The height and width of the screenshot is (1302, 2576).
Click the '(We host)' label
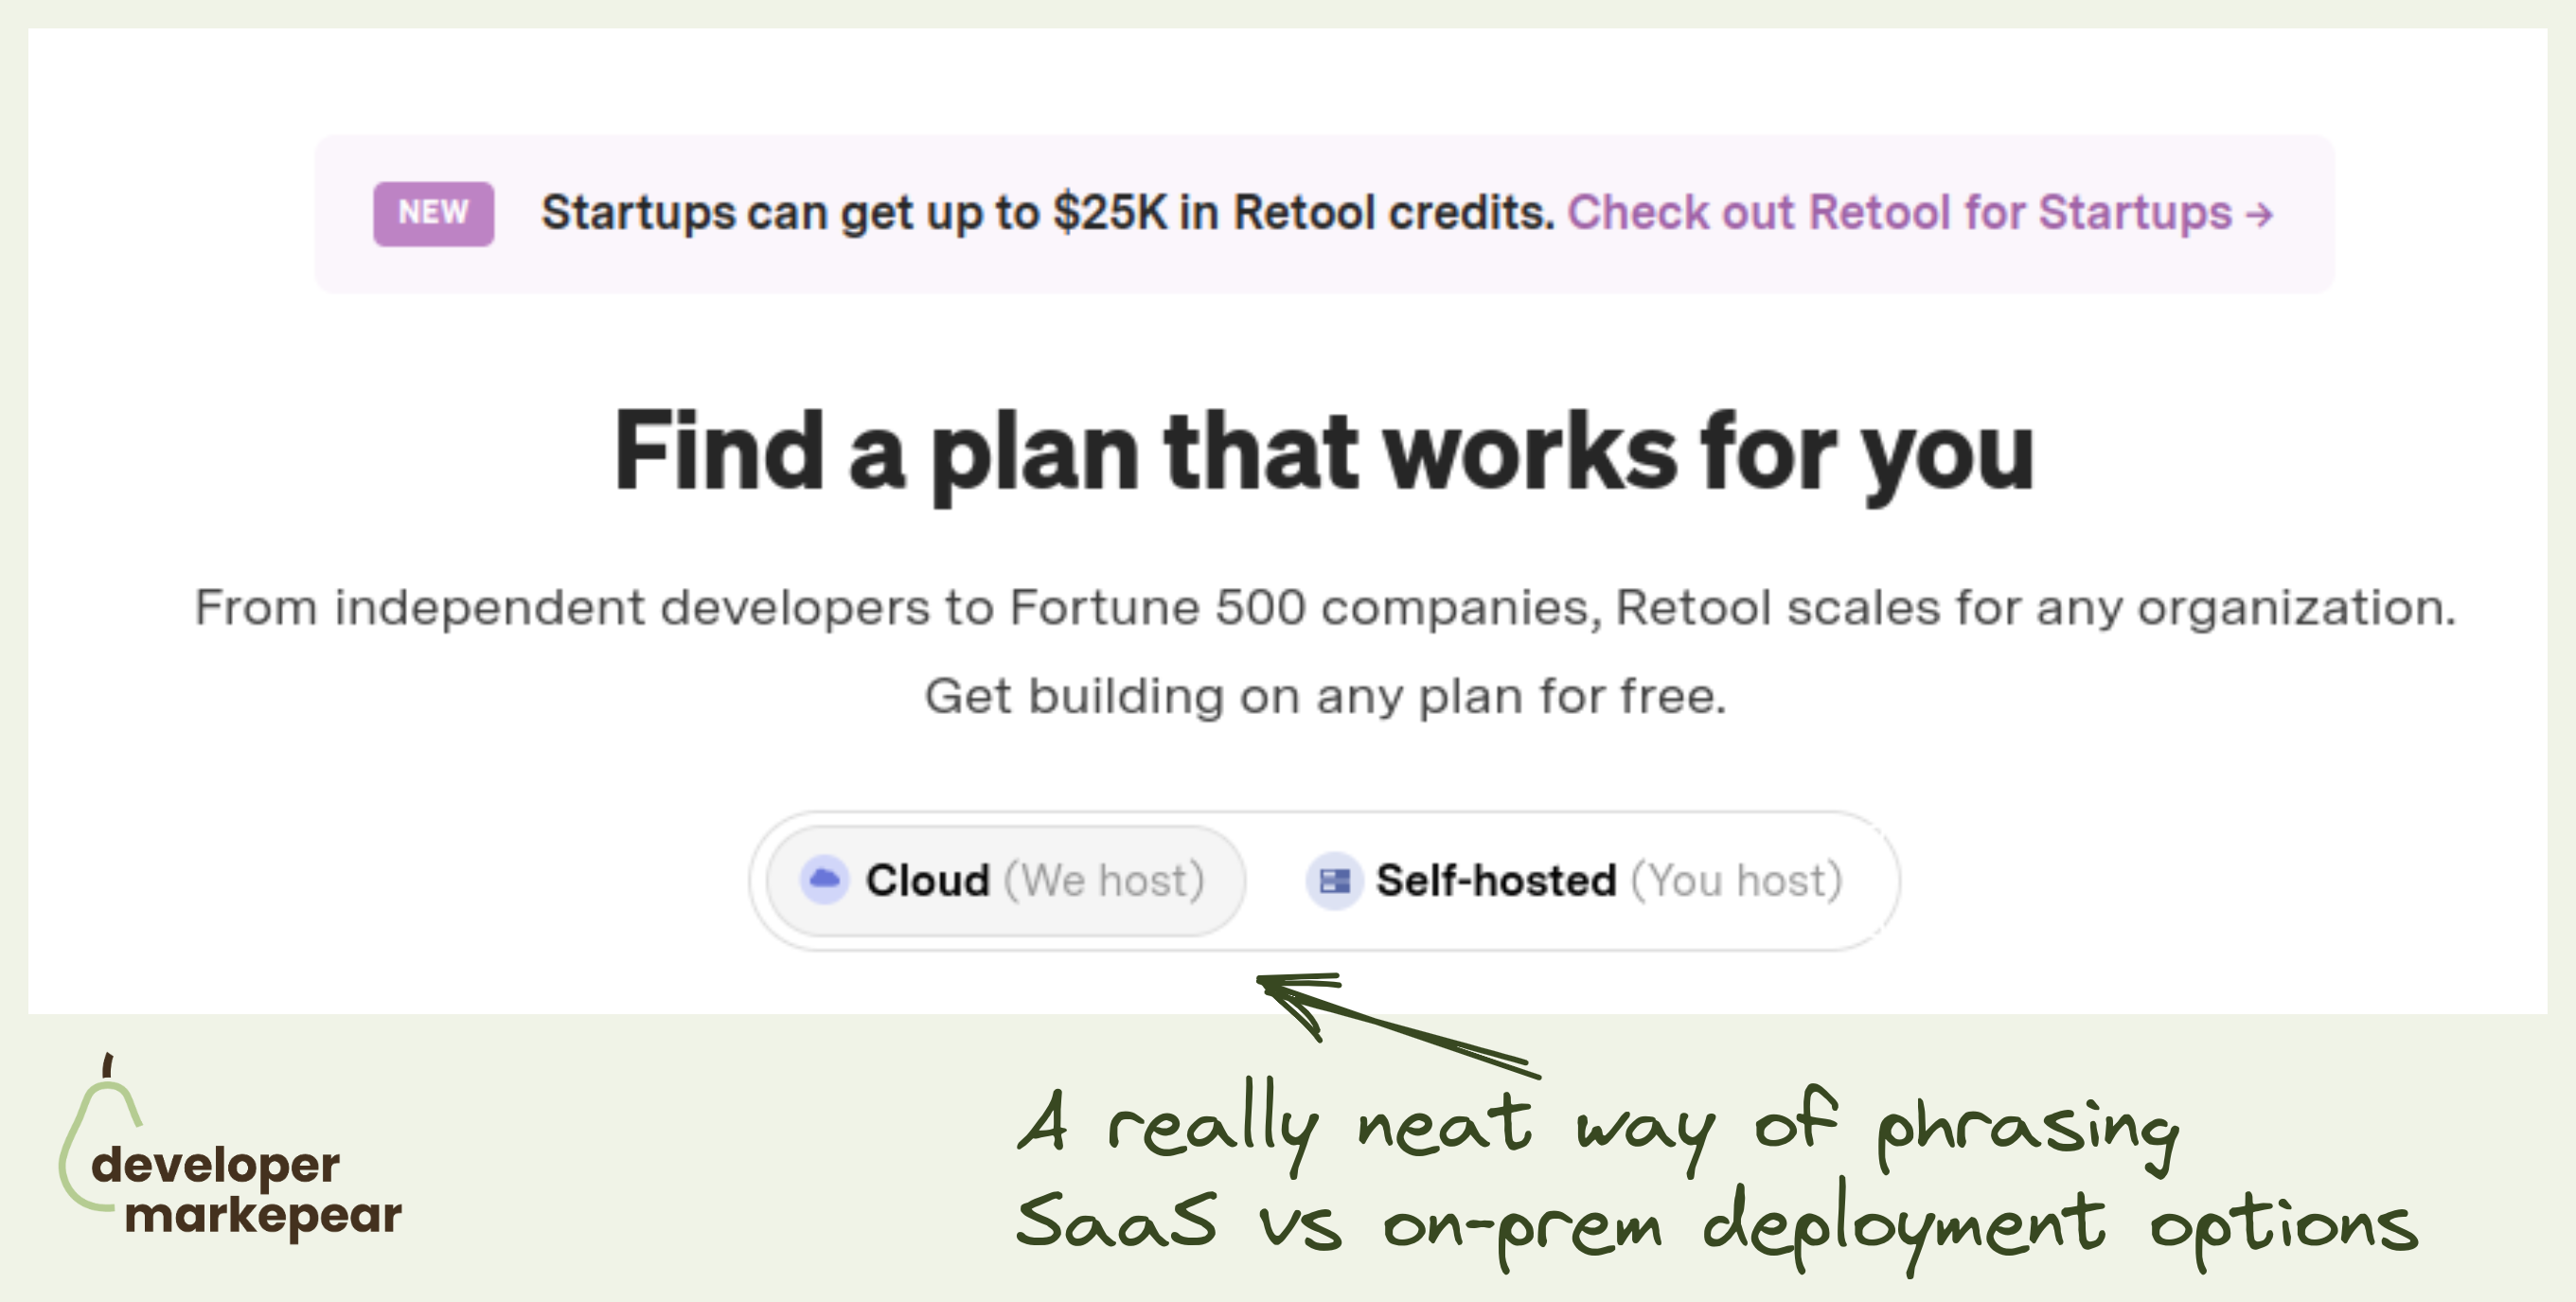click(x=1104, y=881)
